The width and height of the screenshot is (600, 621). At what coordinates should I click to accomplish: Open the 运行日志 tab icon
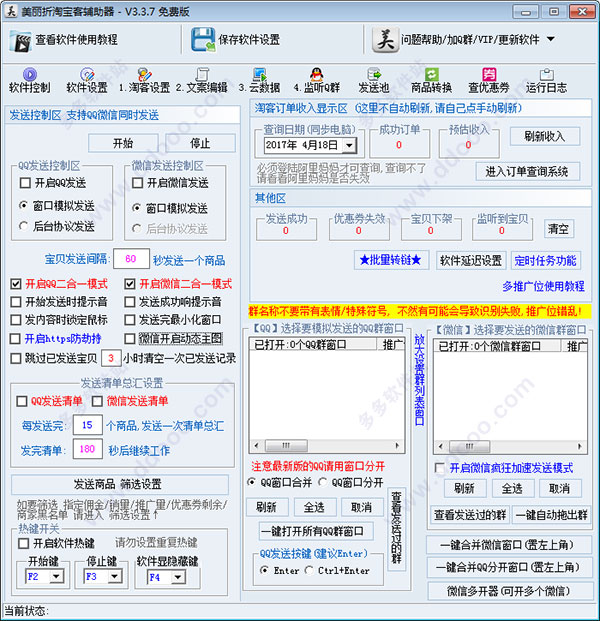[547, 74]
